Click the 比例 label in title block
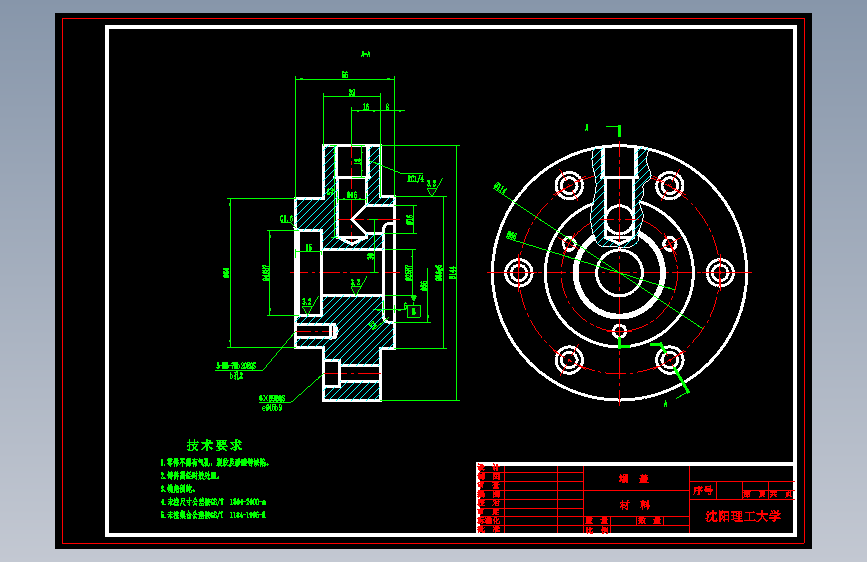Screen dimensions: 867x562 click(597, 530)
